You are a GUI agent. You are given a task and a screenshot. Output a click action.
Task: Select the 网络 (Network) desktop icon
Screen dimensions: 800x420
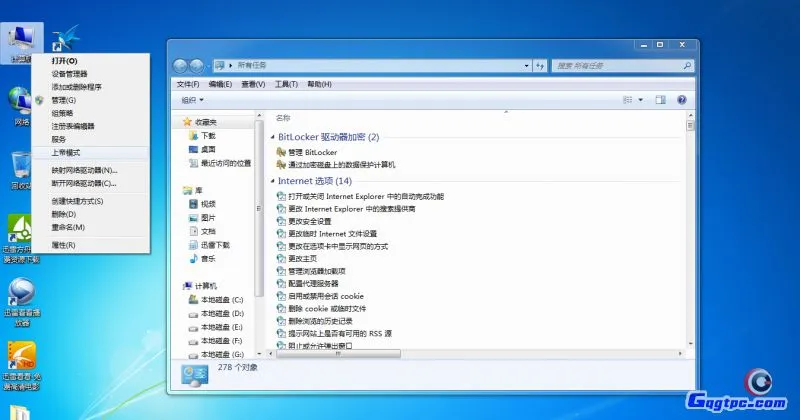[x=20, y=106]
